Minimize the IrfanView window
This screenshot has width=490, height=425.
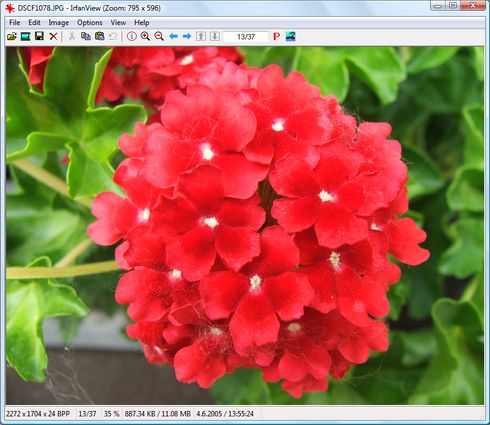point(438,6)
